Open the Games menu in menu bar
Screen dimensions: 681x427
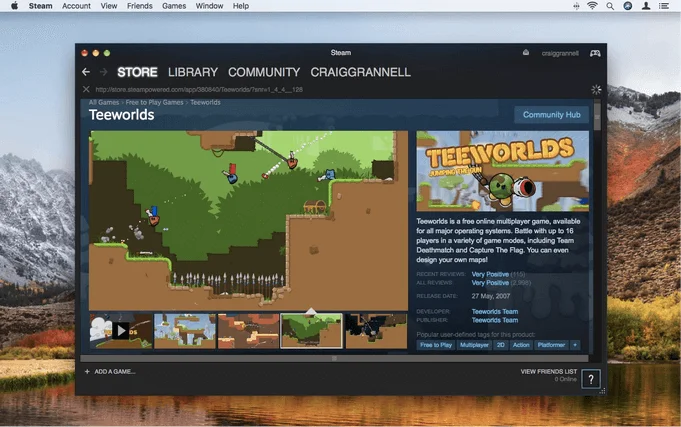point(174,6)
